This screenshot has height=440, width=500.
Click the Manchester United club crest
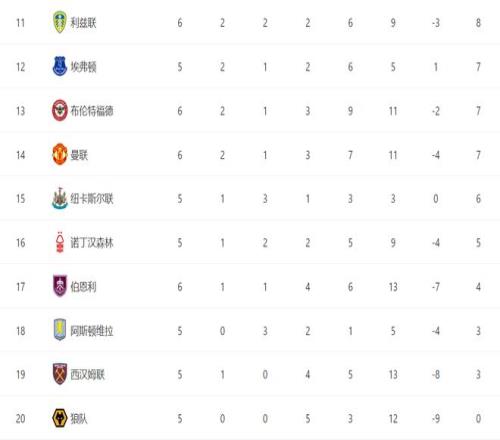click(x=60, y=154)
